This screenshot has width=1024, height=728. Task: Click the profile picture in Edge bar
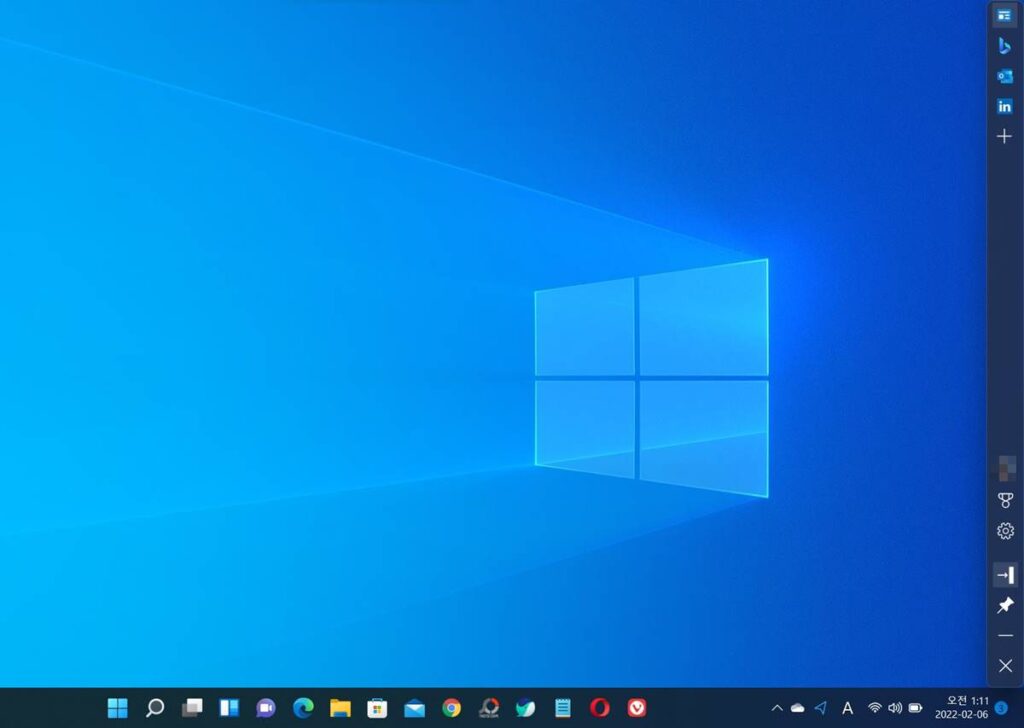pos(1005,467)
